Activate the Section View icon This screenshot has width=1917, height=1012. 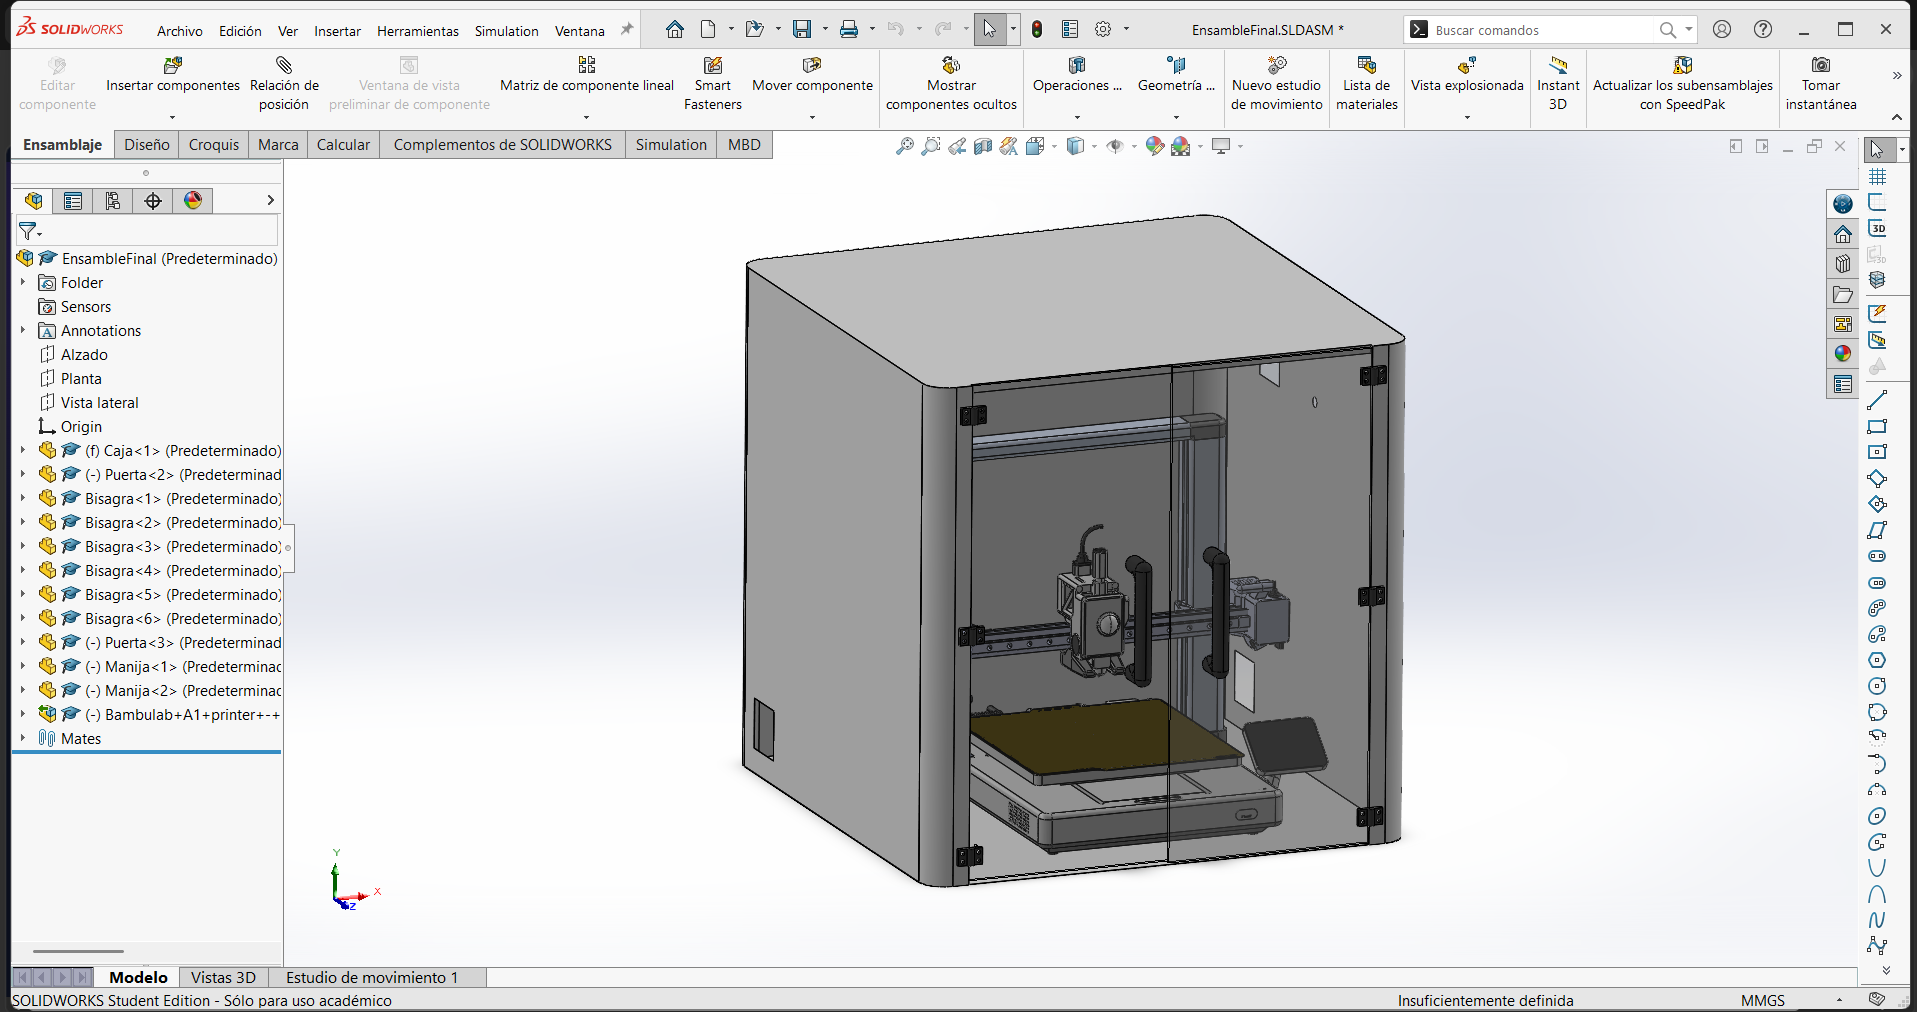983,146
